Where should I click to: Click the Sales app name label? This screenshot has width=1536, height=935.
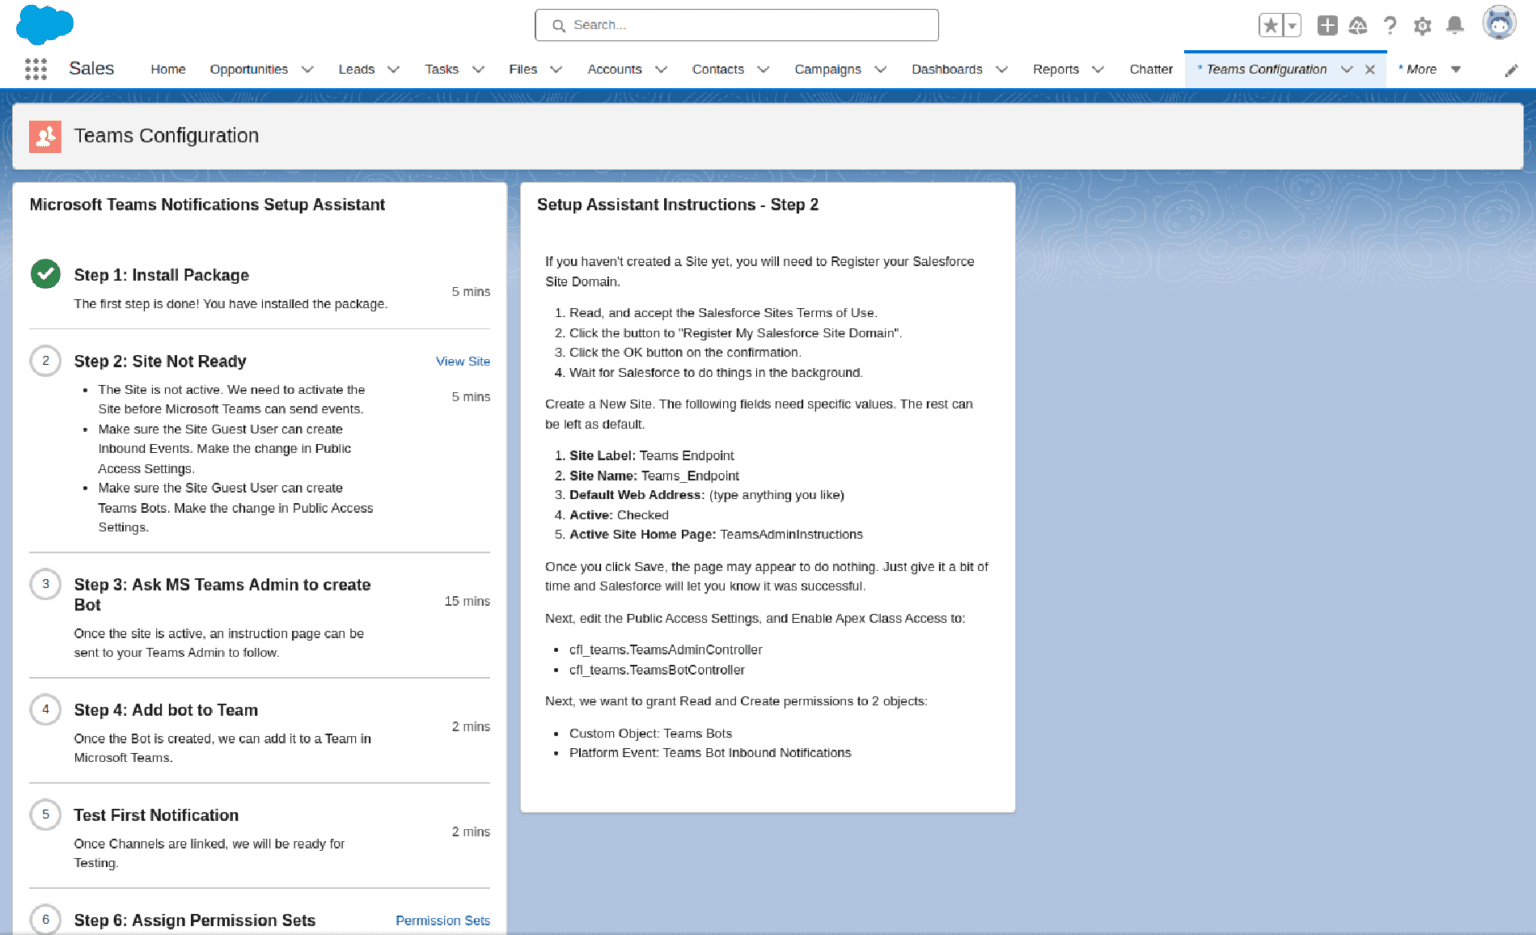[91, 68]
